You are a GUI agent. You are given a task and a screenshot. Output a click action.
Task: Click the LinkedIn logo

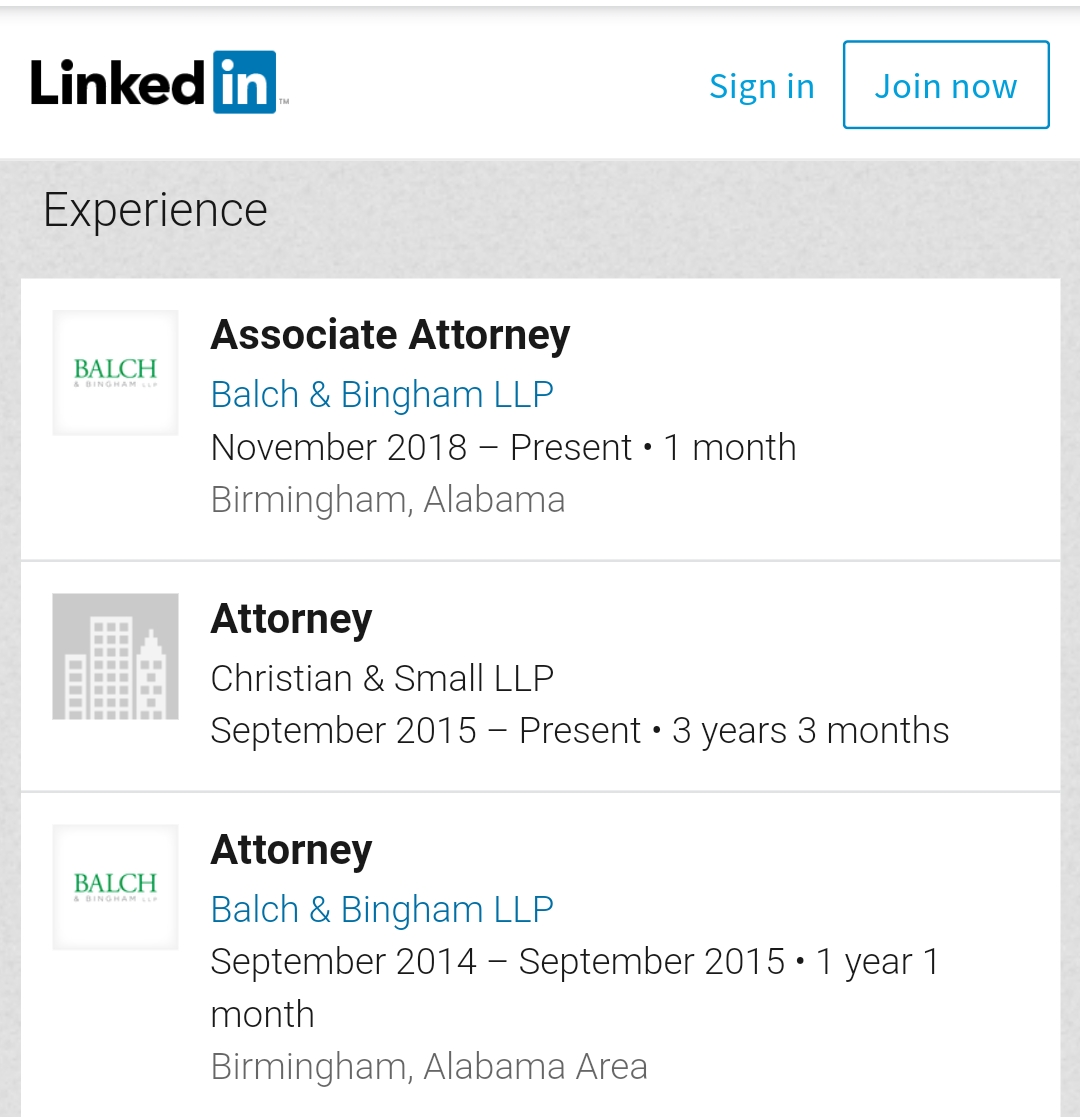160,82
